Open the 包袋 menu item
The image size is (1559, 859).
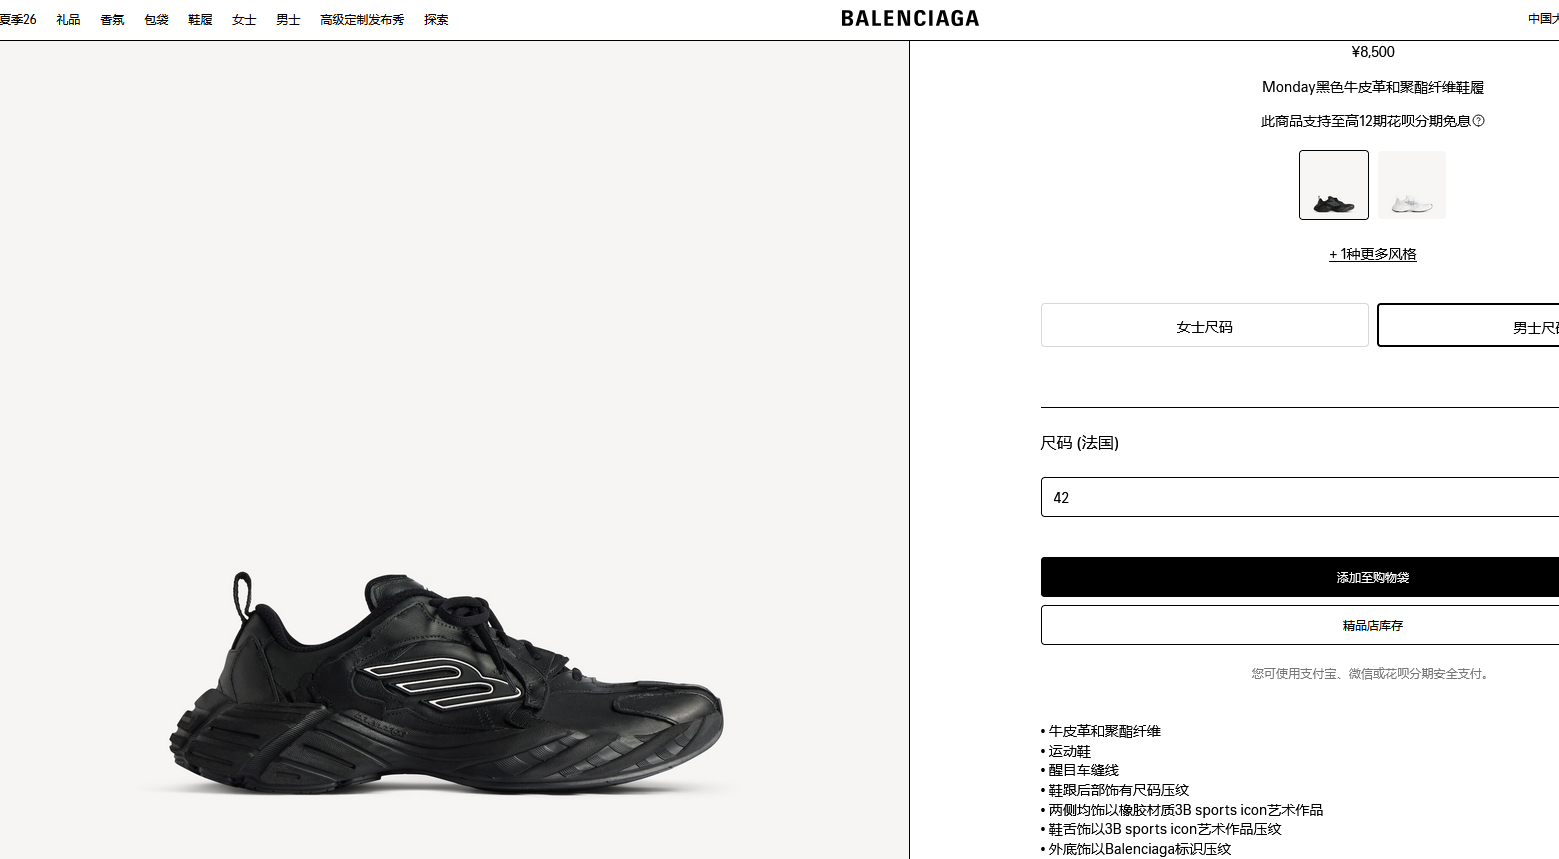coord(156,20)
